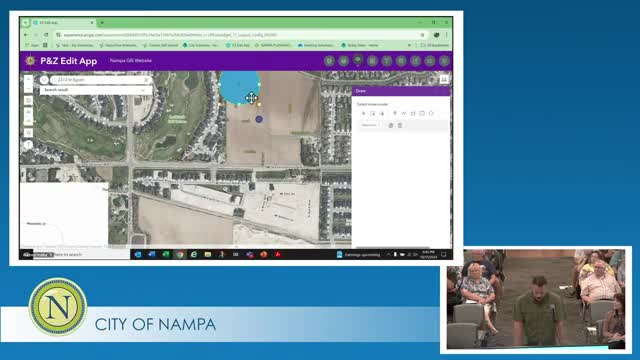Click the Nampa GIS Website header link
This screenshot has width=640, height=360.
(x=131, y=60)
